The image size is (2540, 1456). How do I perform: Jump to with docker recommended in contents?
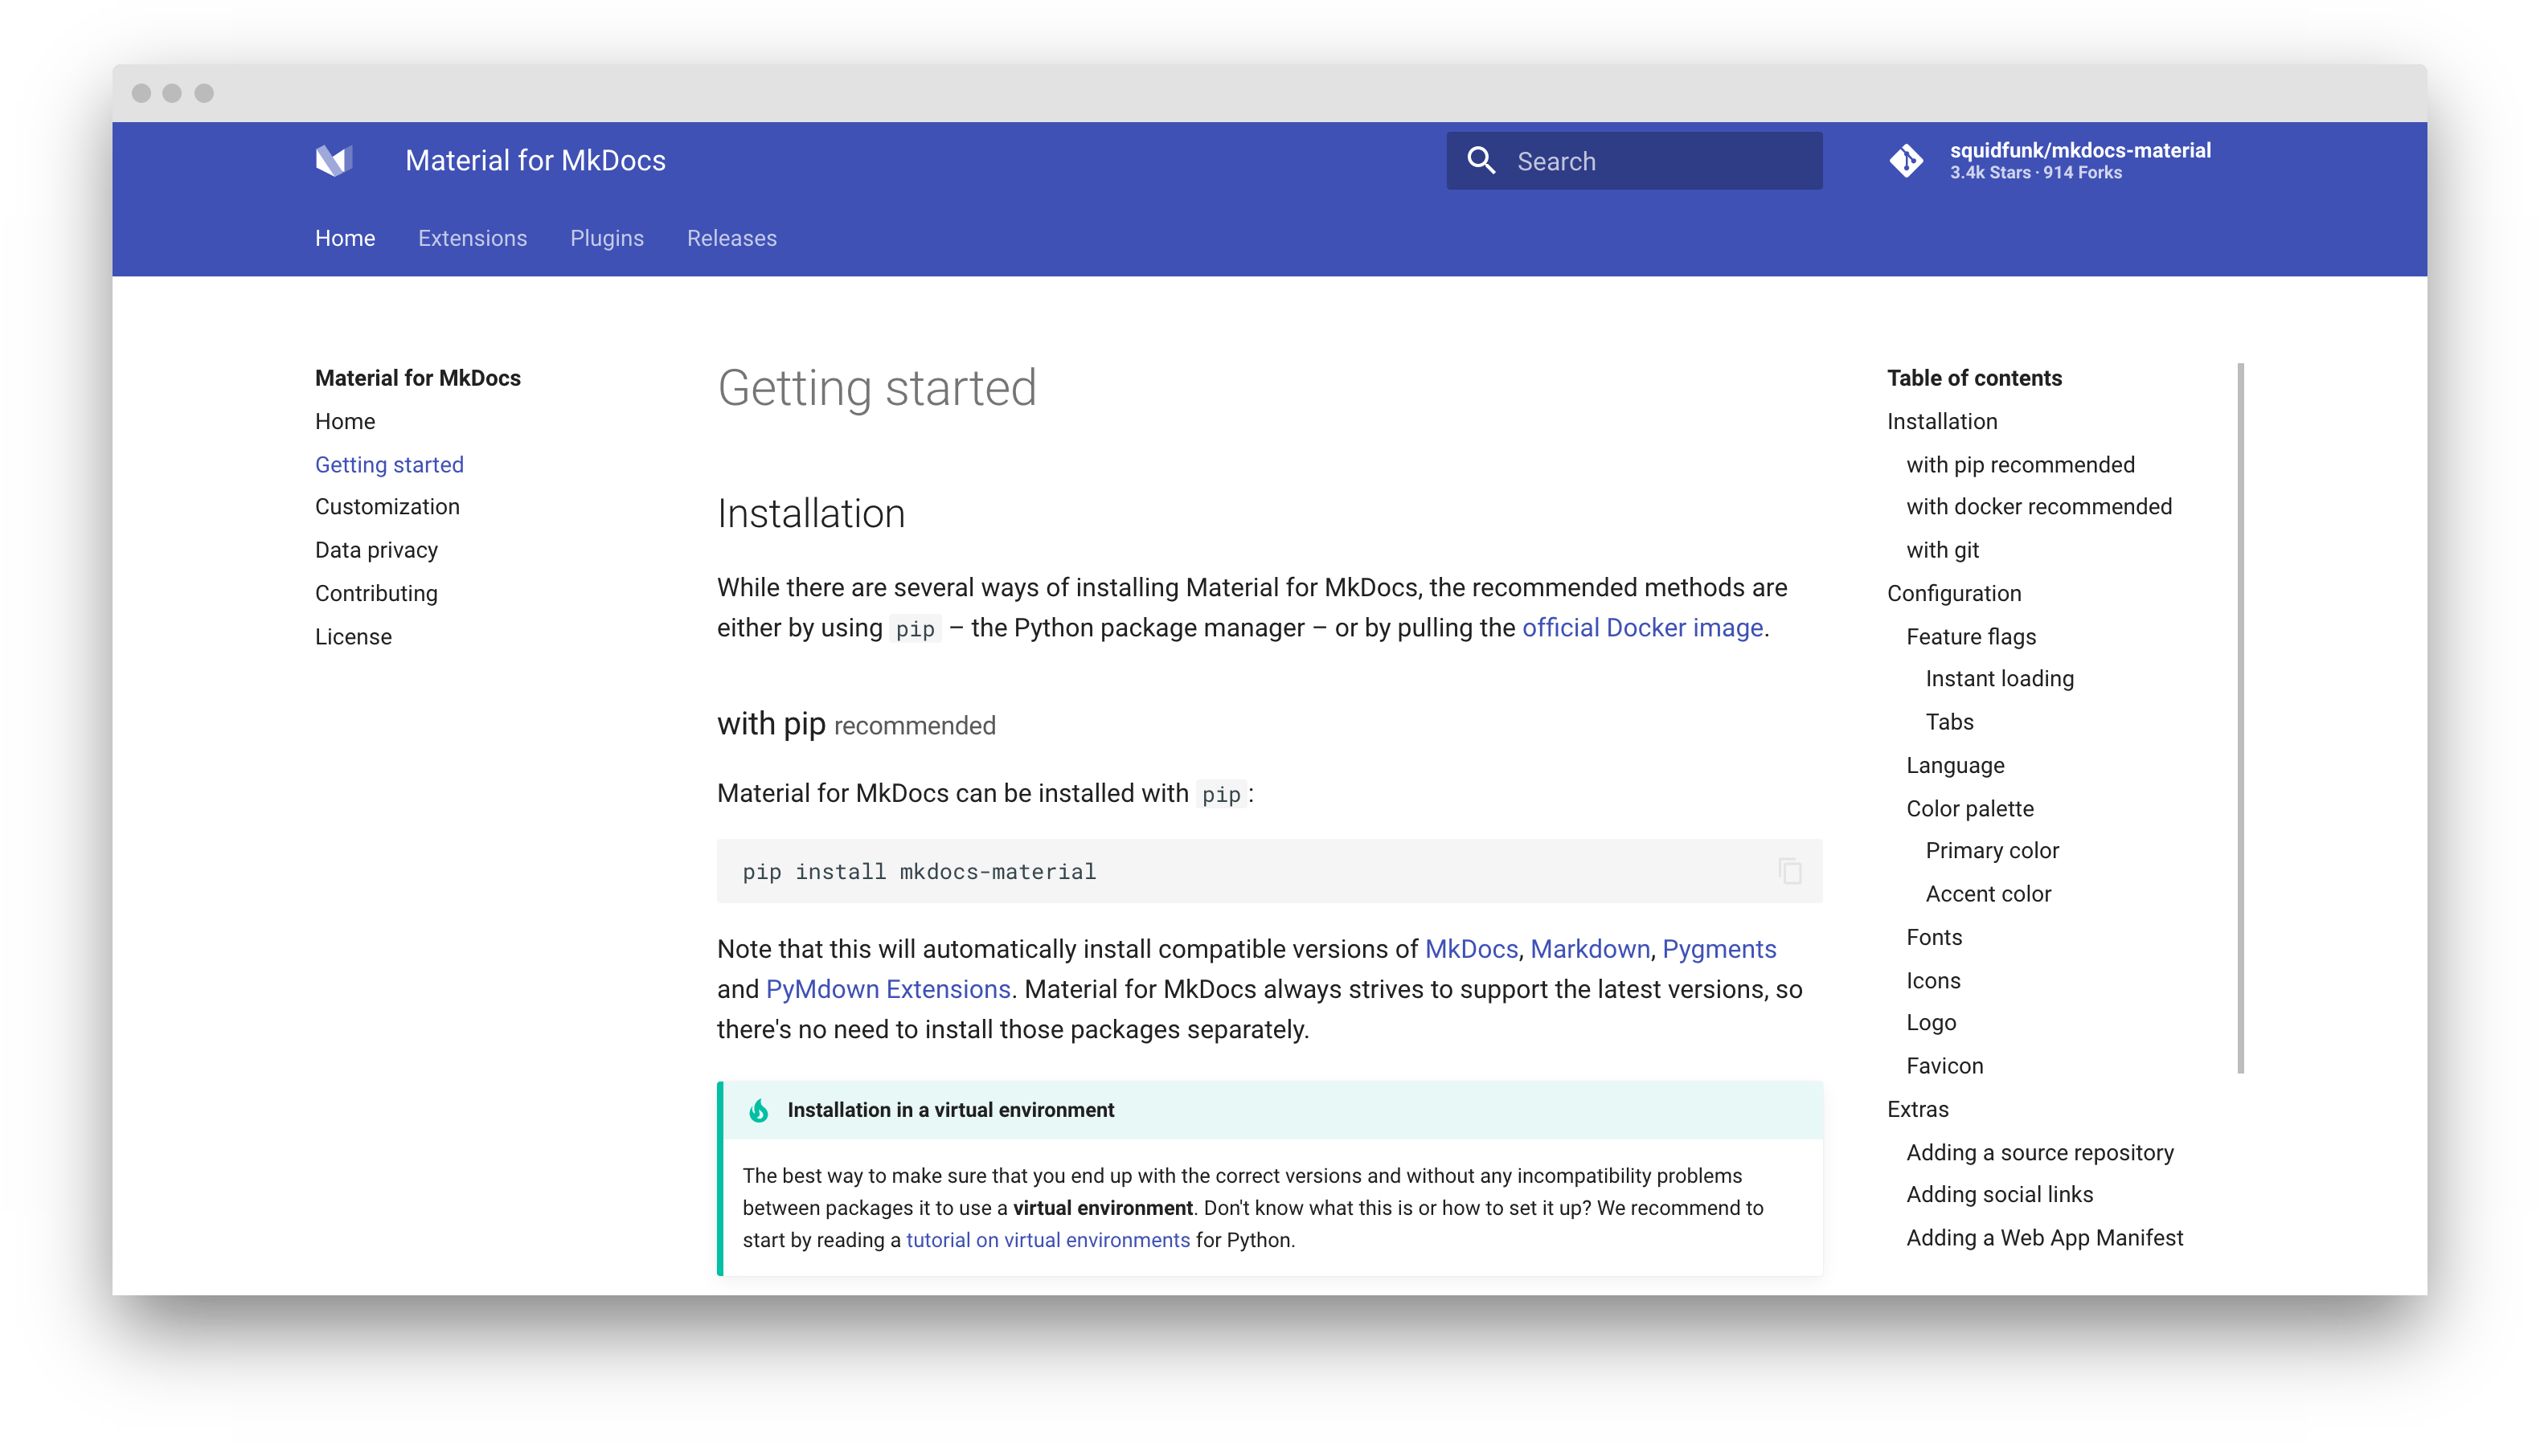click(x=2039, y=507)
